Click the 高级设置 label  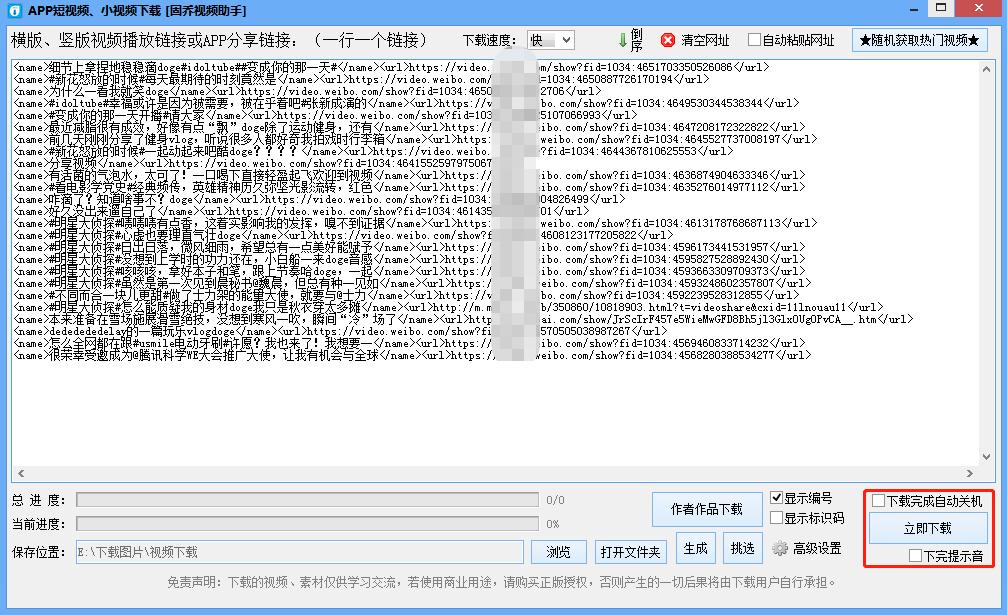(816, 548)
